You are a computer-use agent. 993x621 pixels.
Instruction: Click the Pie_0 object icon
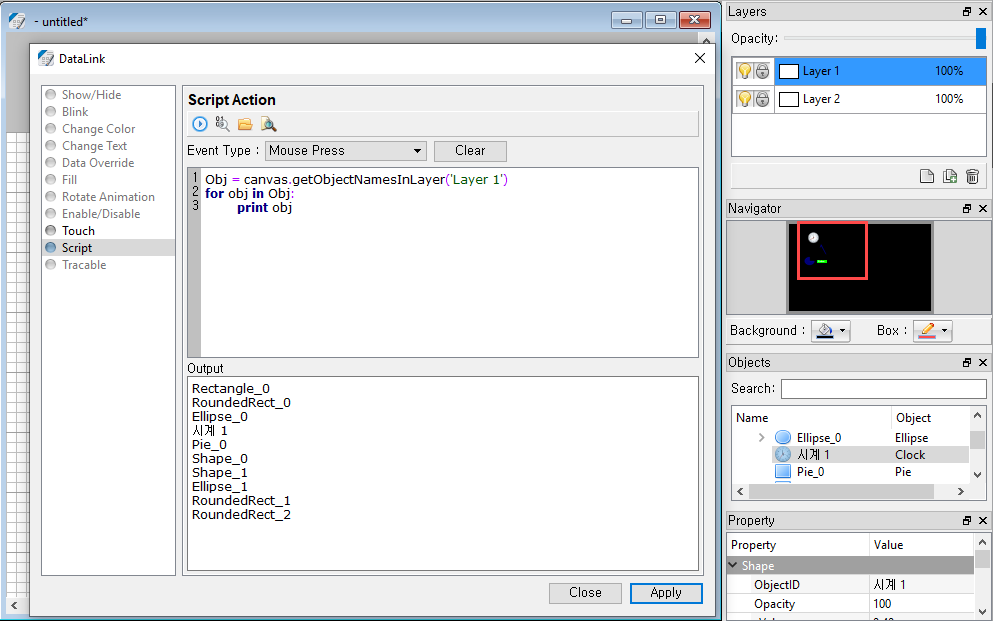(x=783, y=472)
